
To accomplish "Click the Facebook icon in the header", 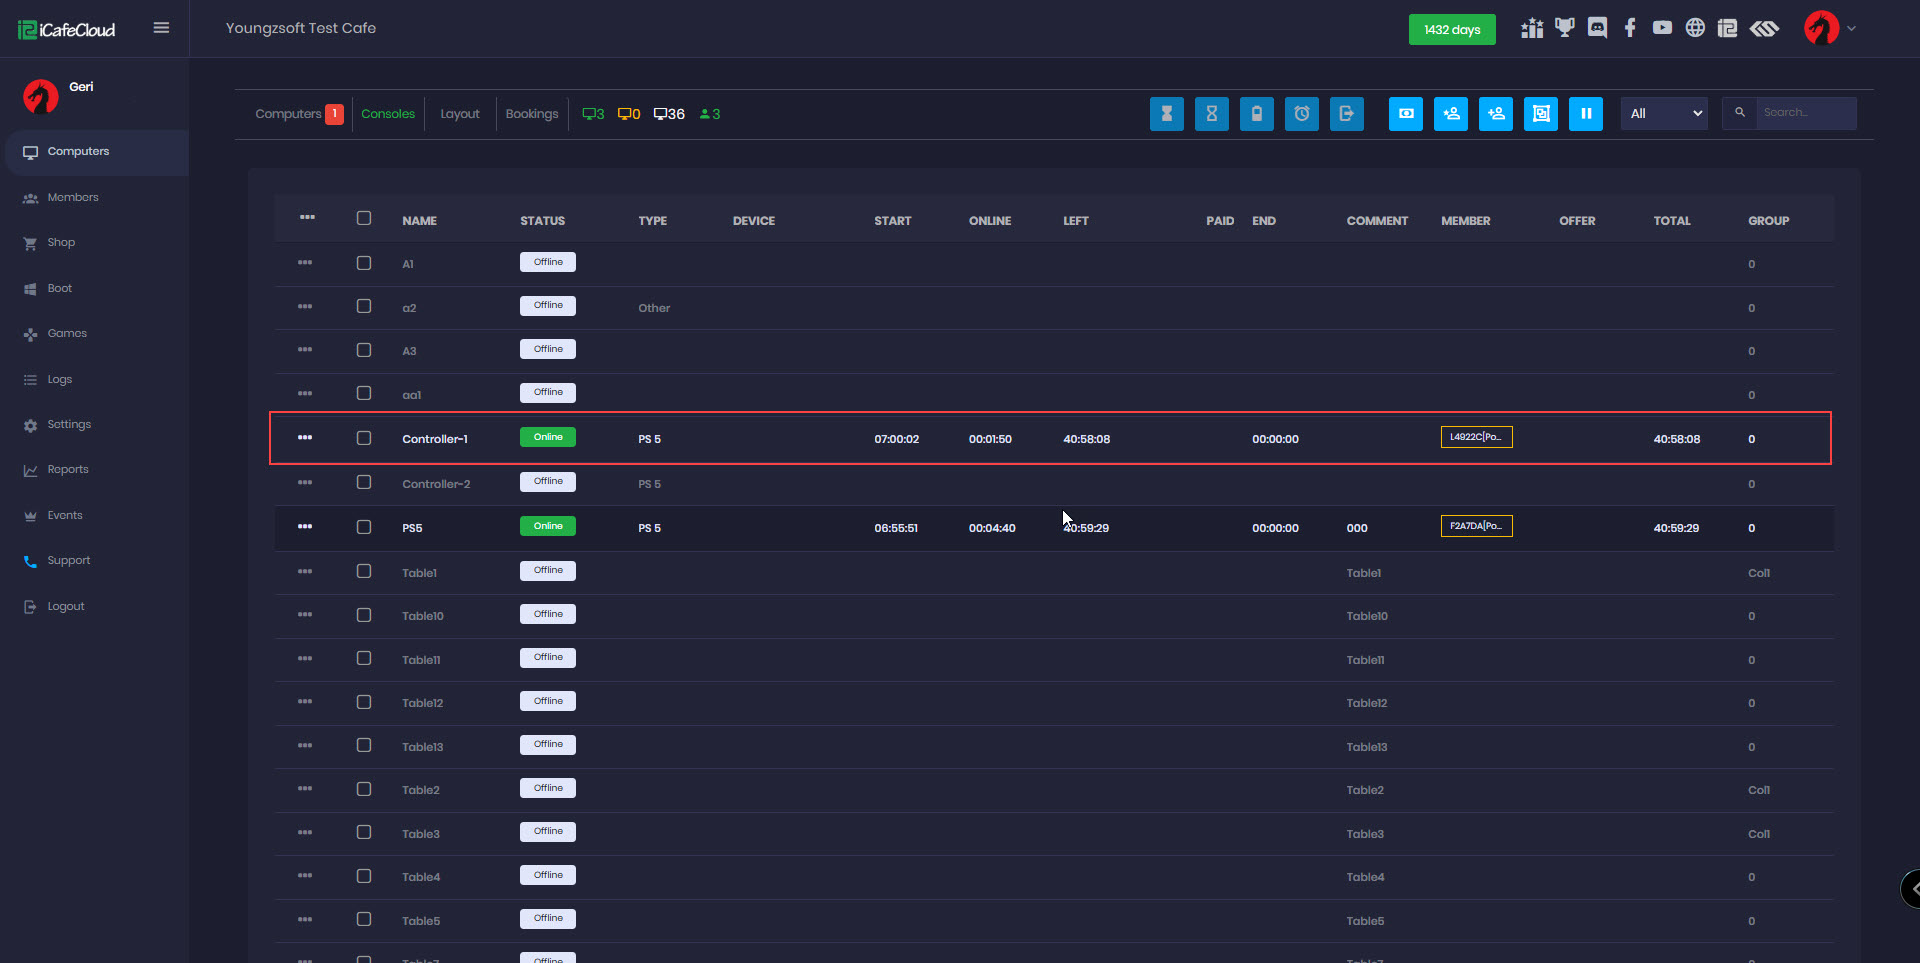I will 1630,28.
